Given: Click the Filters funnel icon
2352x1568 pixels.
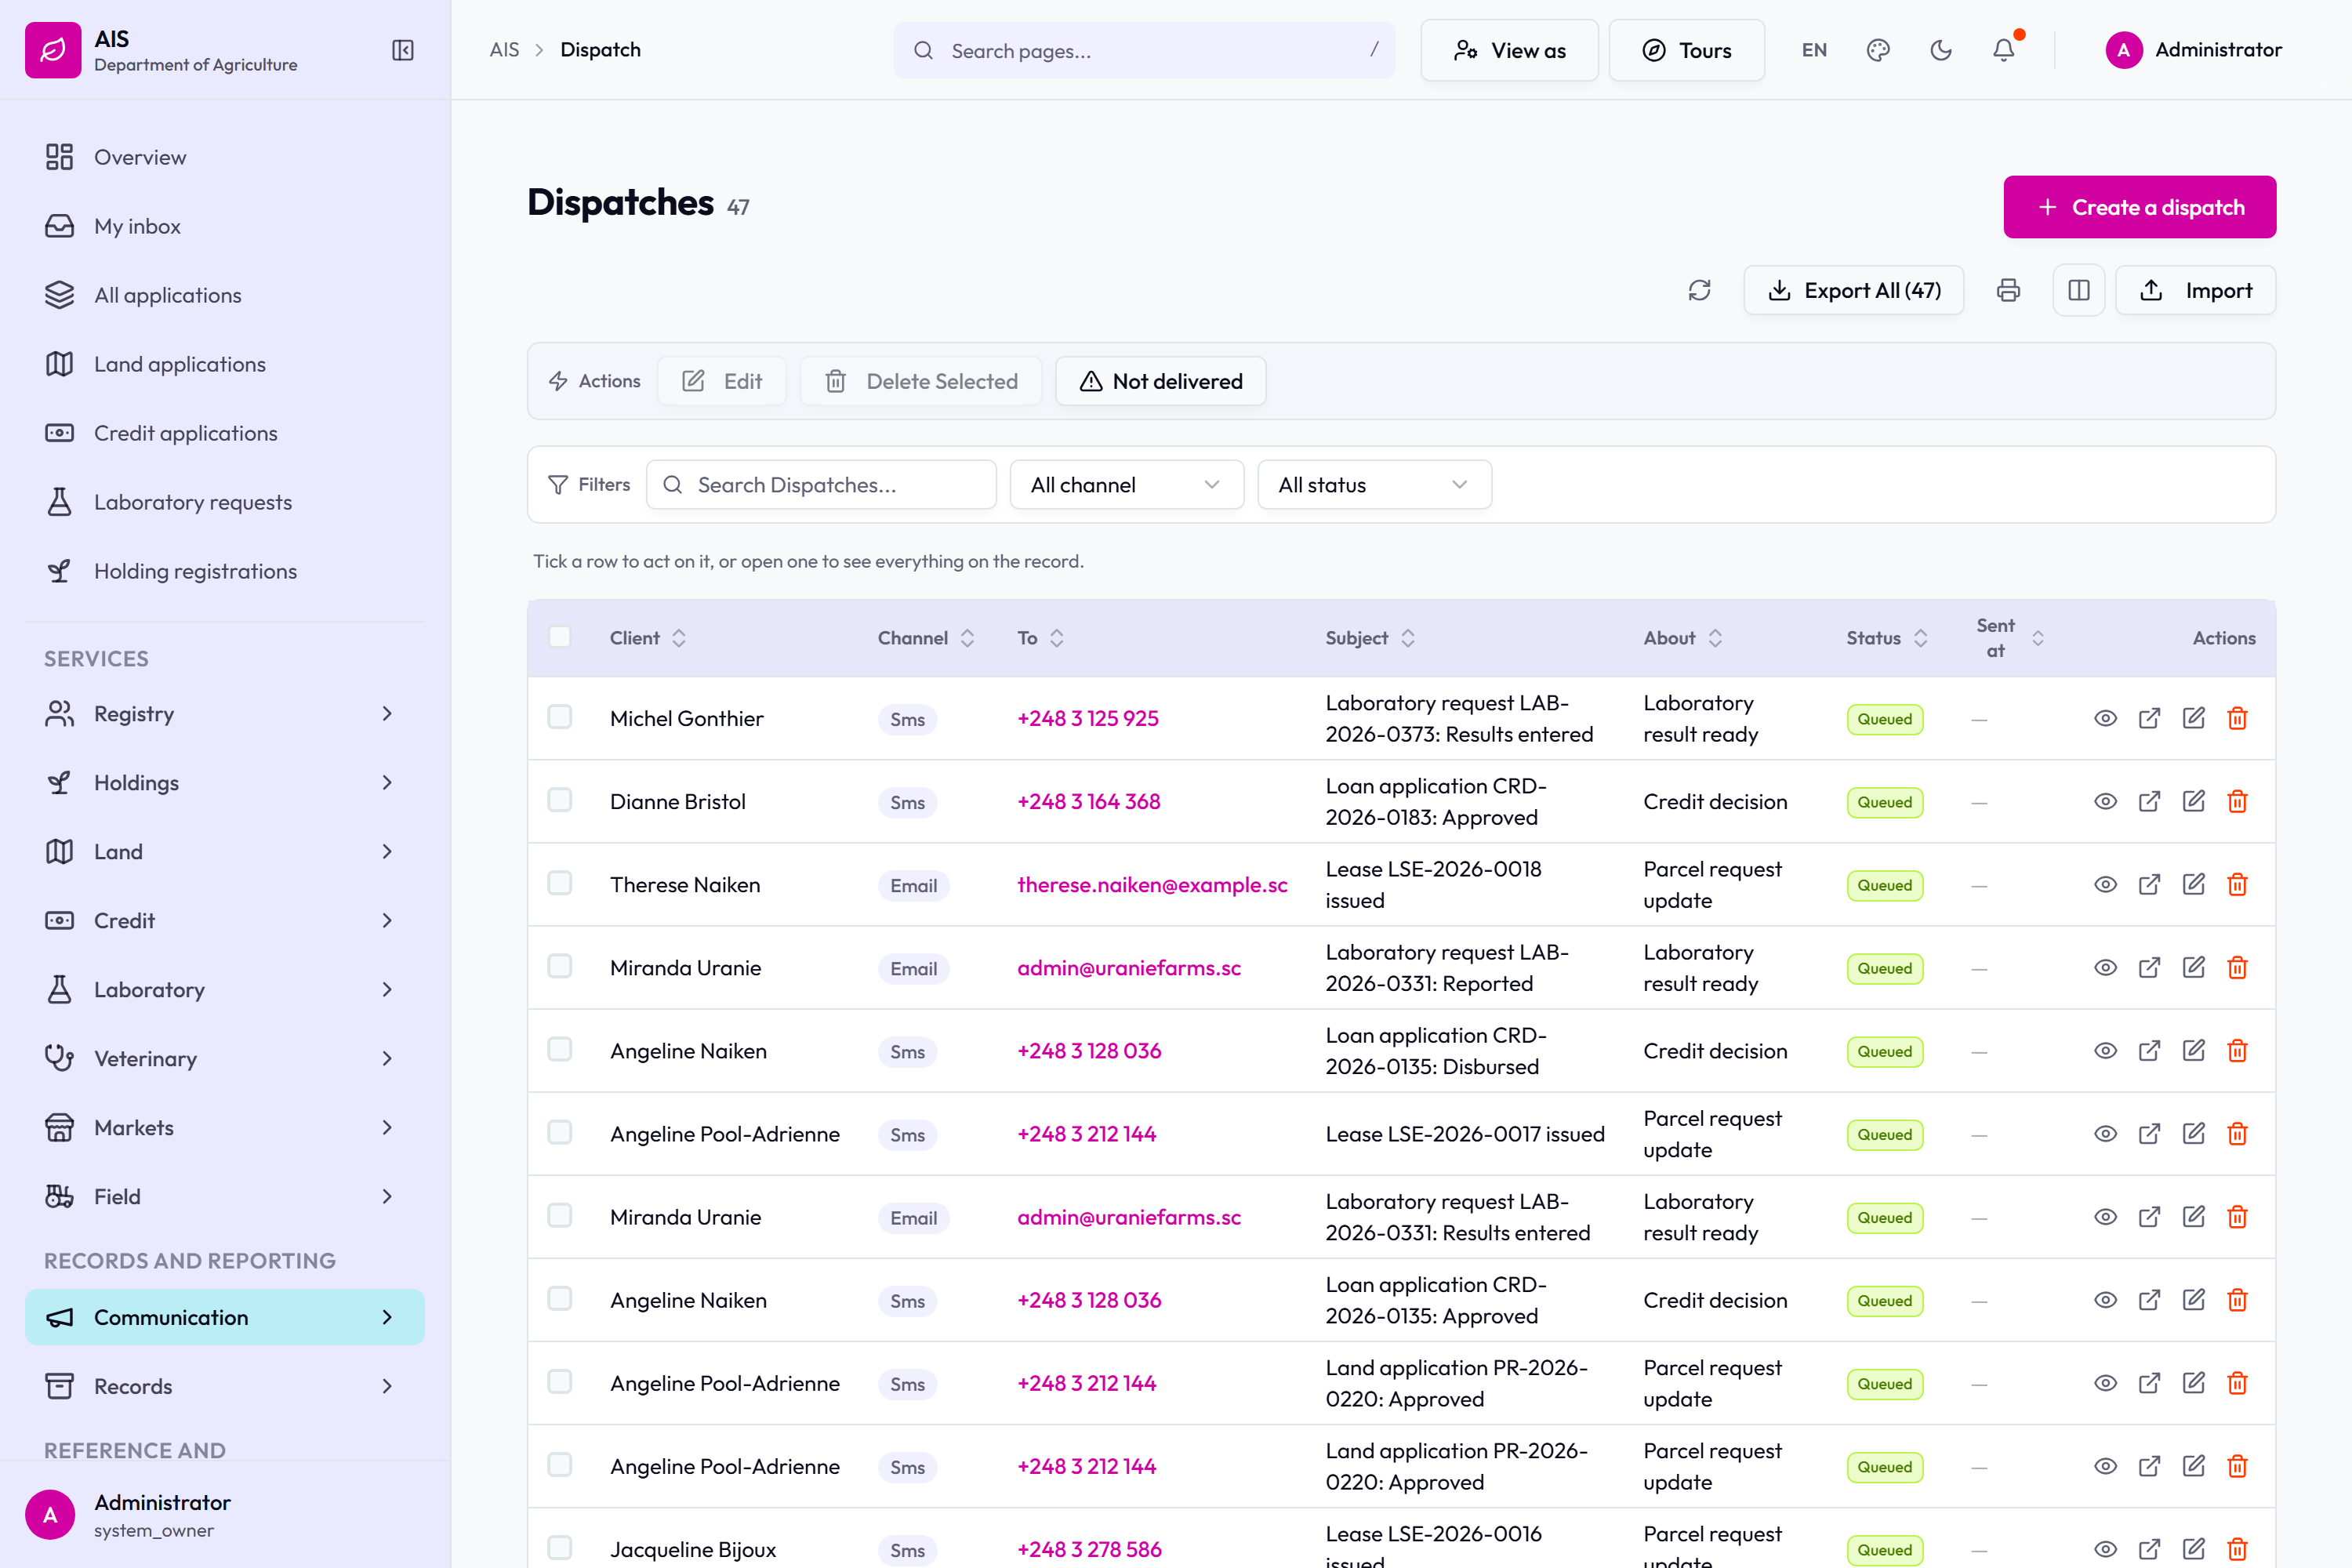Looking at the screenshot, I should [x=558, y=485].
